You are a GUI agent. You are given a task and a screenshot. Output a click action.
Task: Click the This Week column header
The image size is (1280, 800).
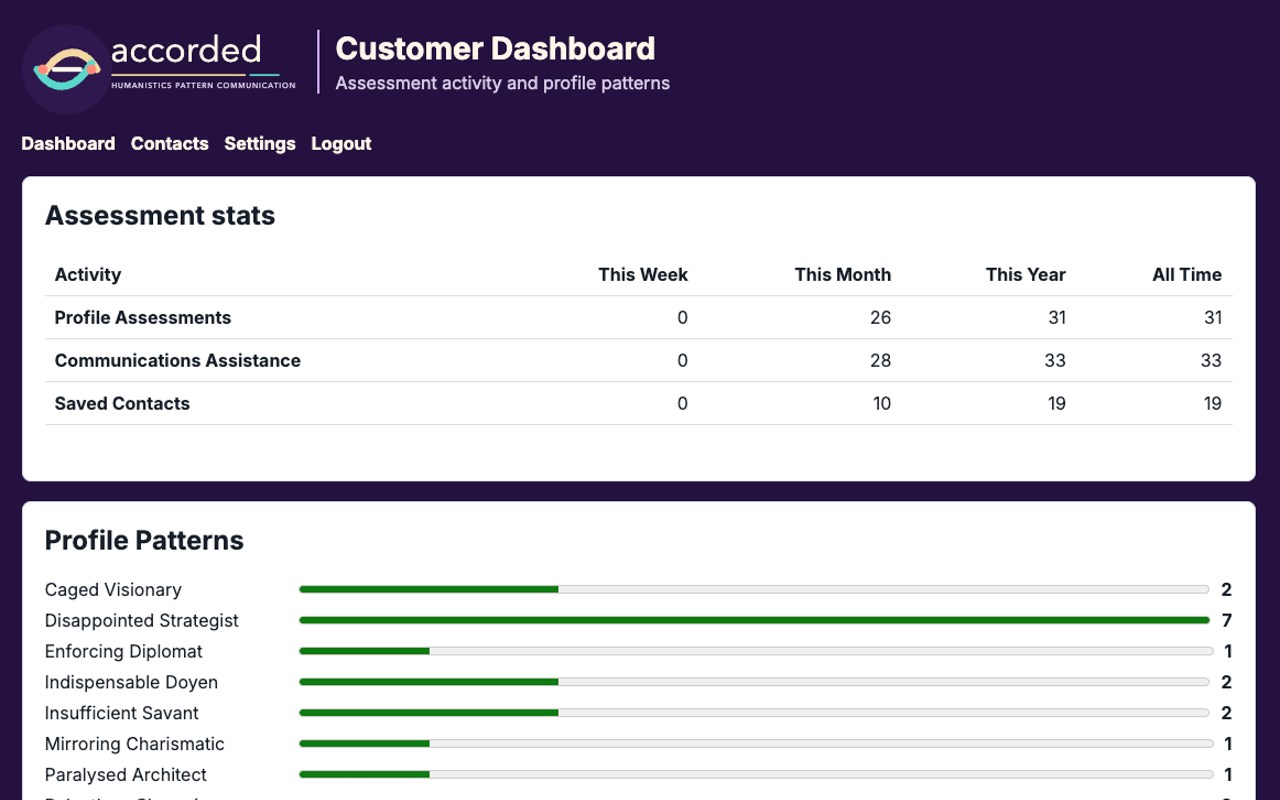[x=643, y=275]
